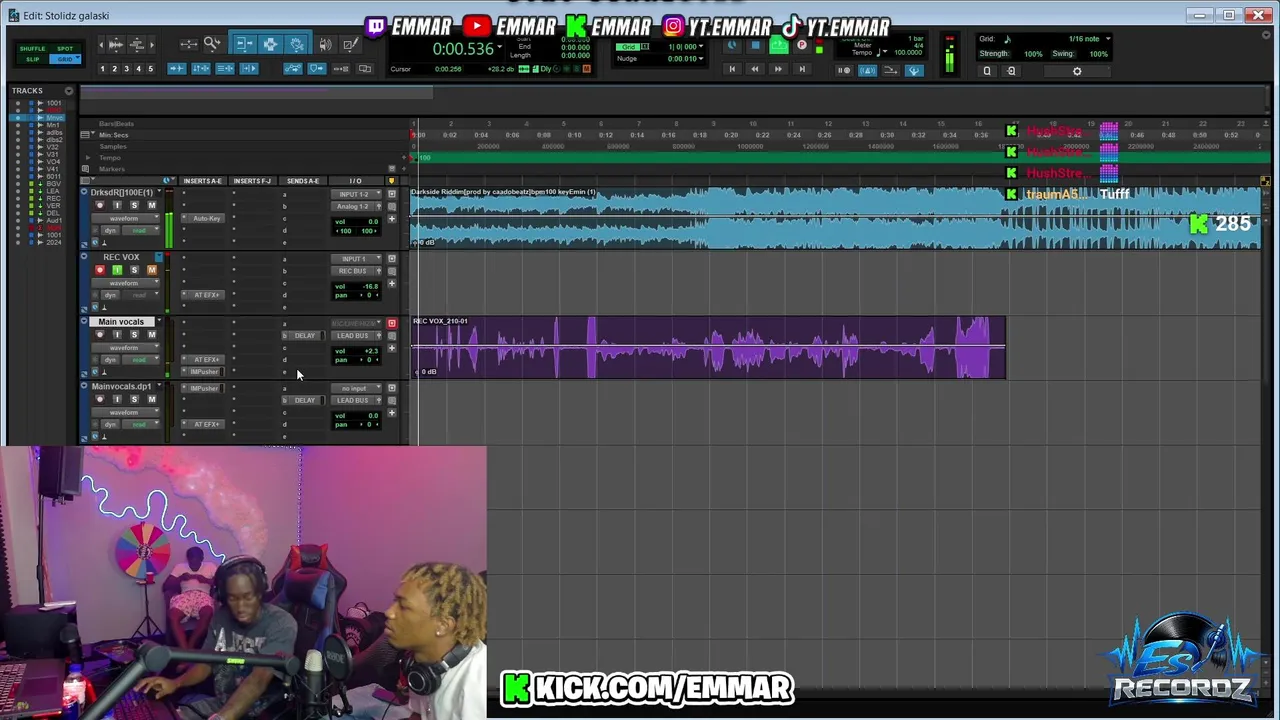Image resolution: width=1280 pixels, height=720 pixels.
Task: Click the INSERTS F-J column header
Action: pyautogui.click(x=252, y=181)
